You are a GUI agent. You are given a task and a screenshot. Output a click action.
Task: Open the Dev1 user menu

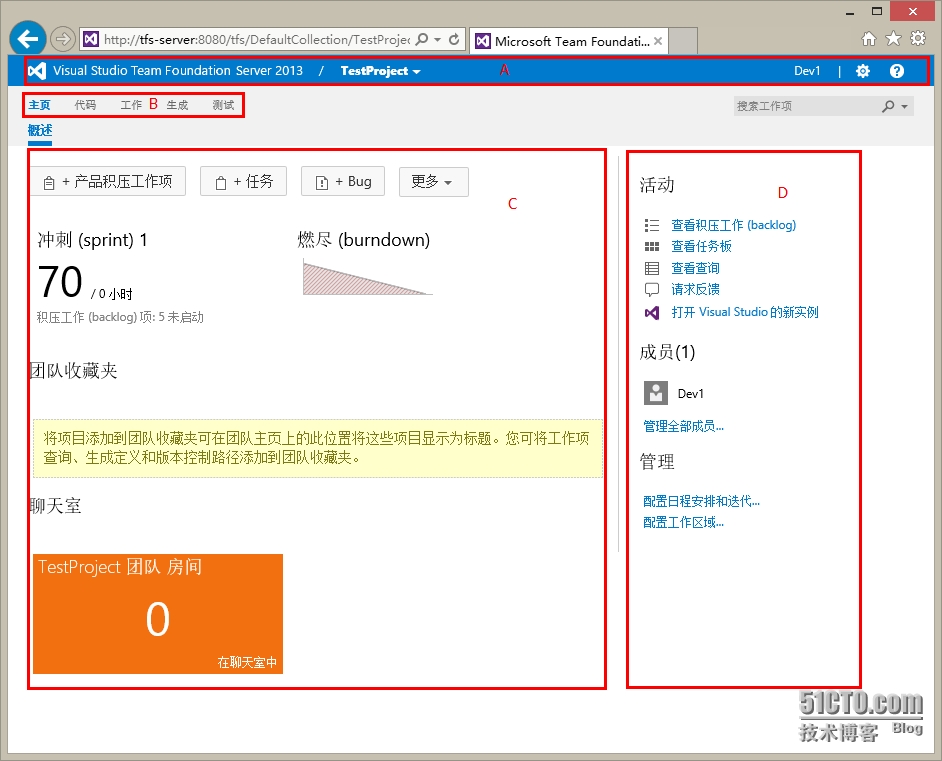click(807, 71)
